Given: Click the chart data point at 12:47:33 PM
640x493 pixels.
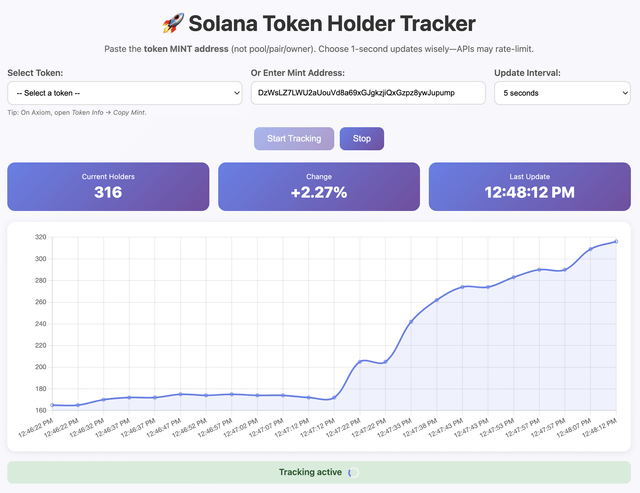Looking at the screenshot, I should [411, 322].
